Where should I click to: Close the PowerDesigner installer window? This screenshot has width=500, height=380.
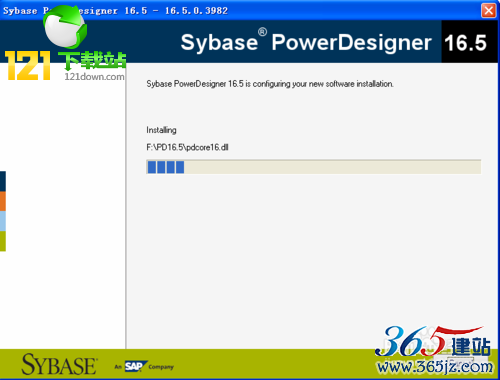coord(489,11)
